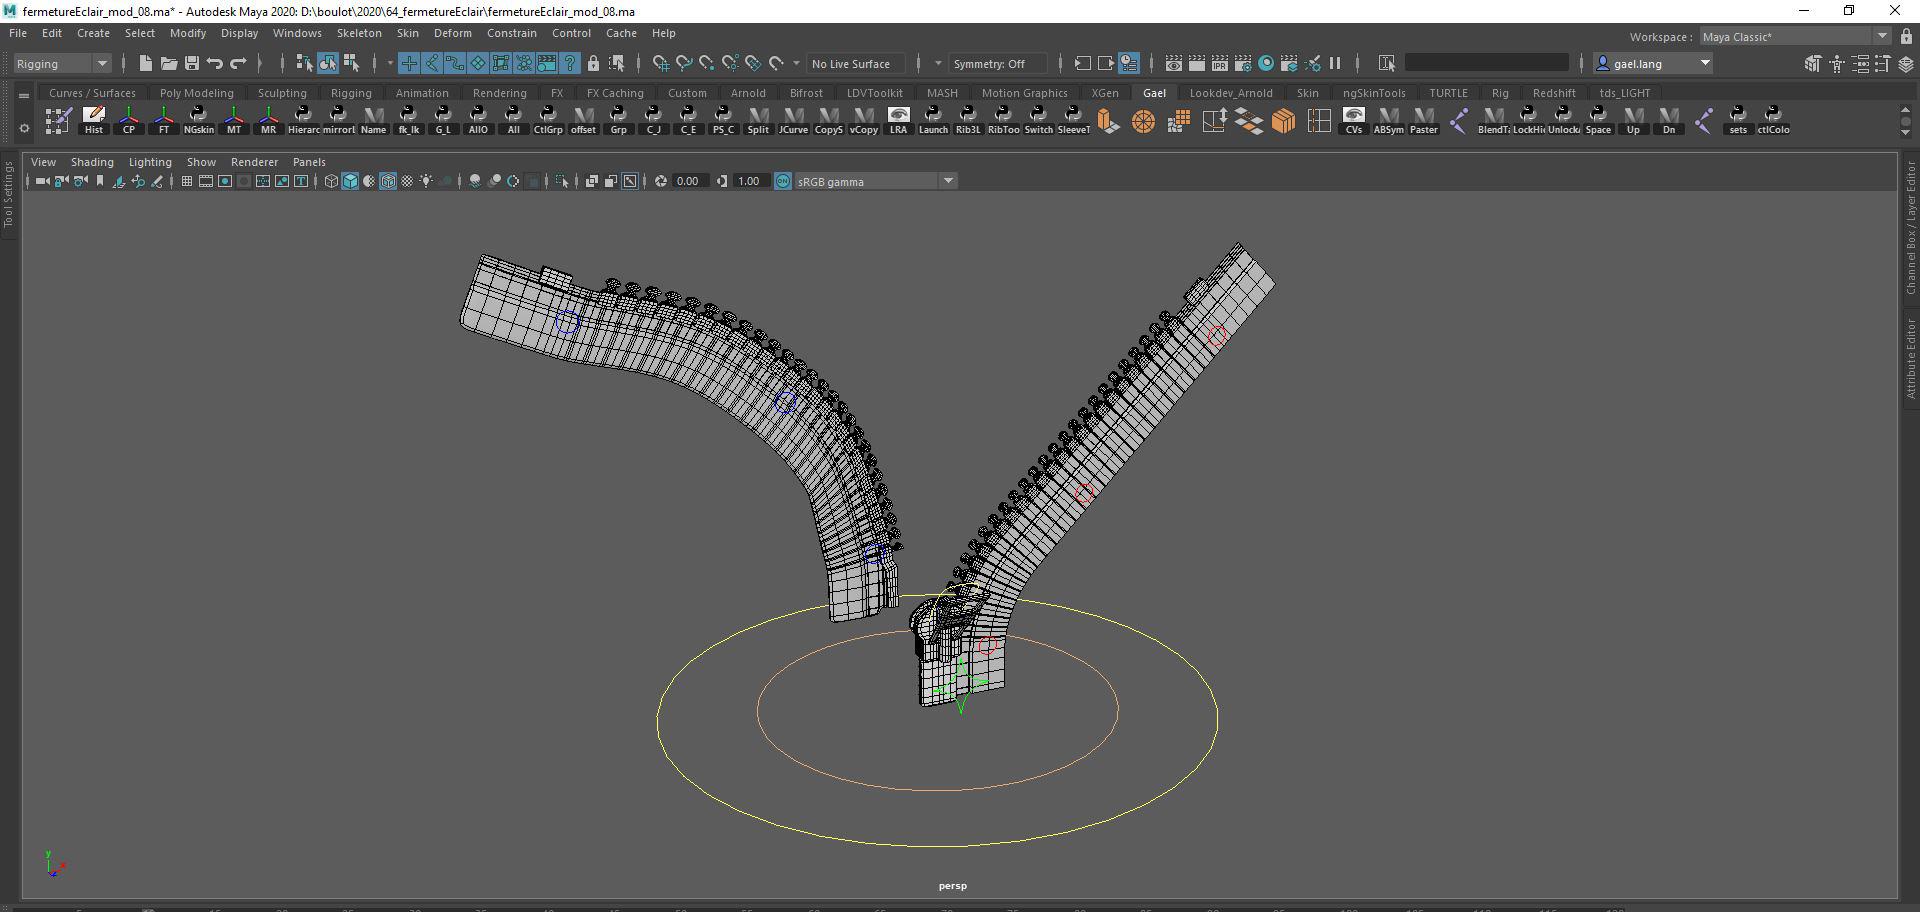1920x912 pixels.
Task: Click the LRA eye shelf icon
Action: click(x=898, y=120)
